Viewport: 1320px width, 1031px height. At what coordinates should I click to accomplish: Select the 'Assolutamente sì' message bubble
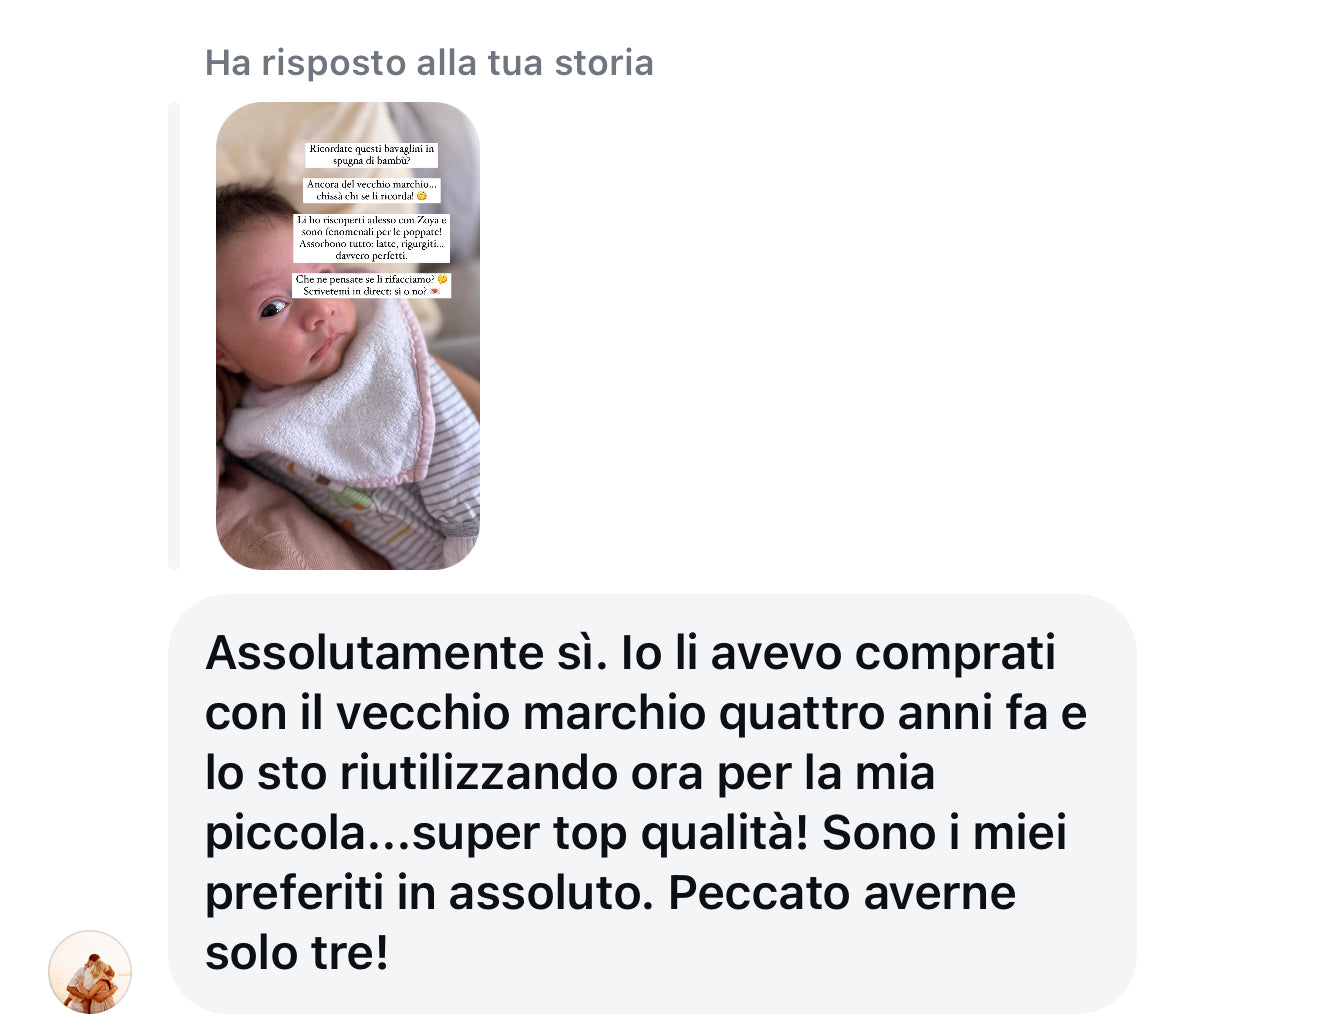[652, 803]
